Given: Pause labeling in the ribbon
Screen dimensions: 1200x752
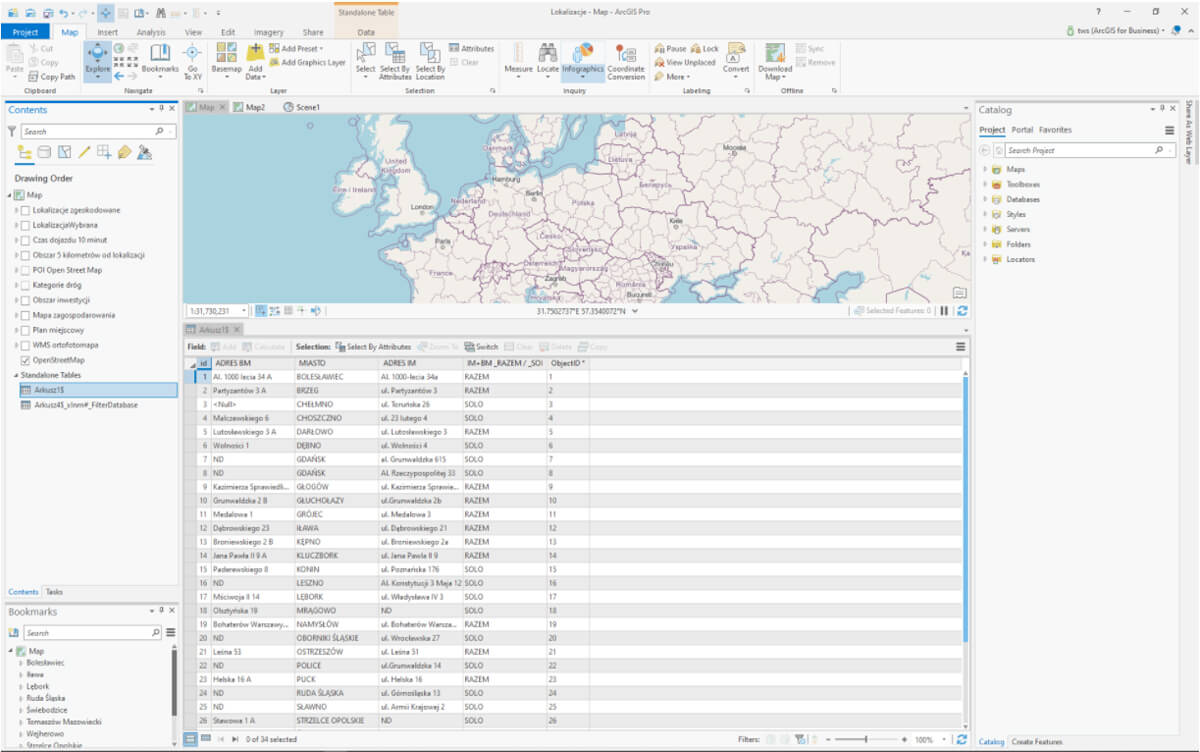Looking at the screenshot, I should [x=671, y=48].
